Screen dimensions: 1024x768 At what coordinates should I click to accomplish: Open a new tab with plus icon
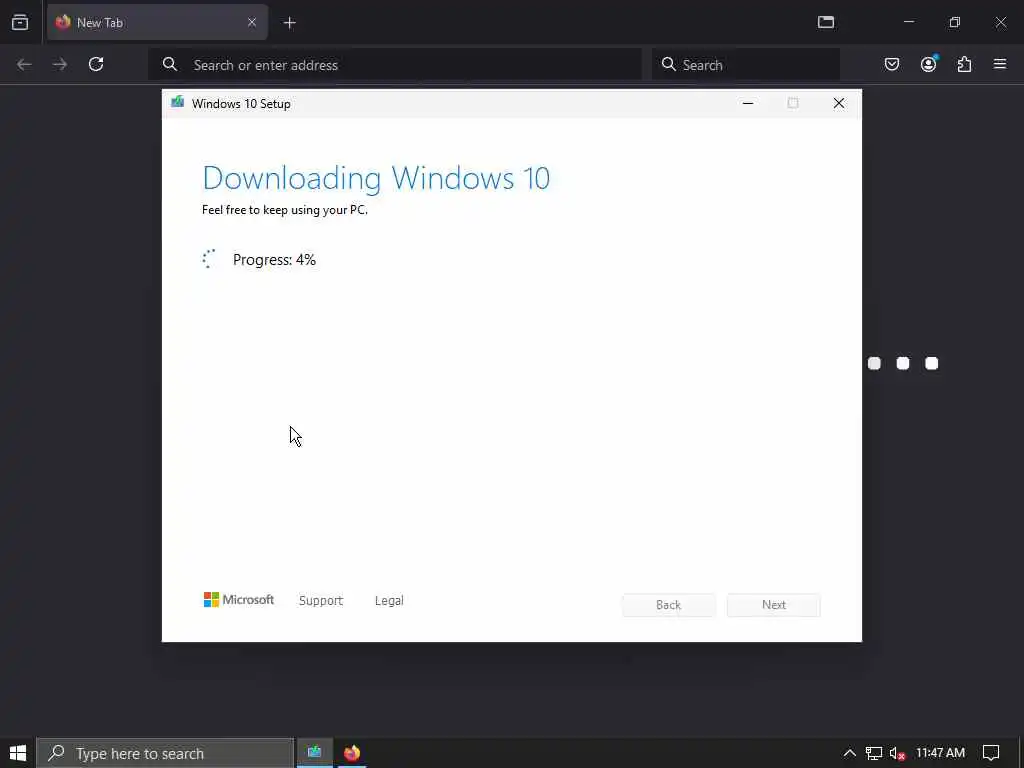point(290,23)
